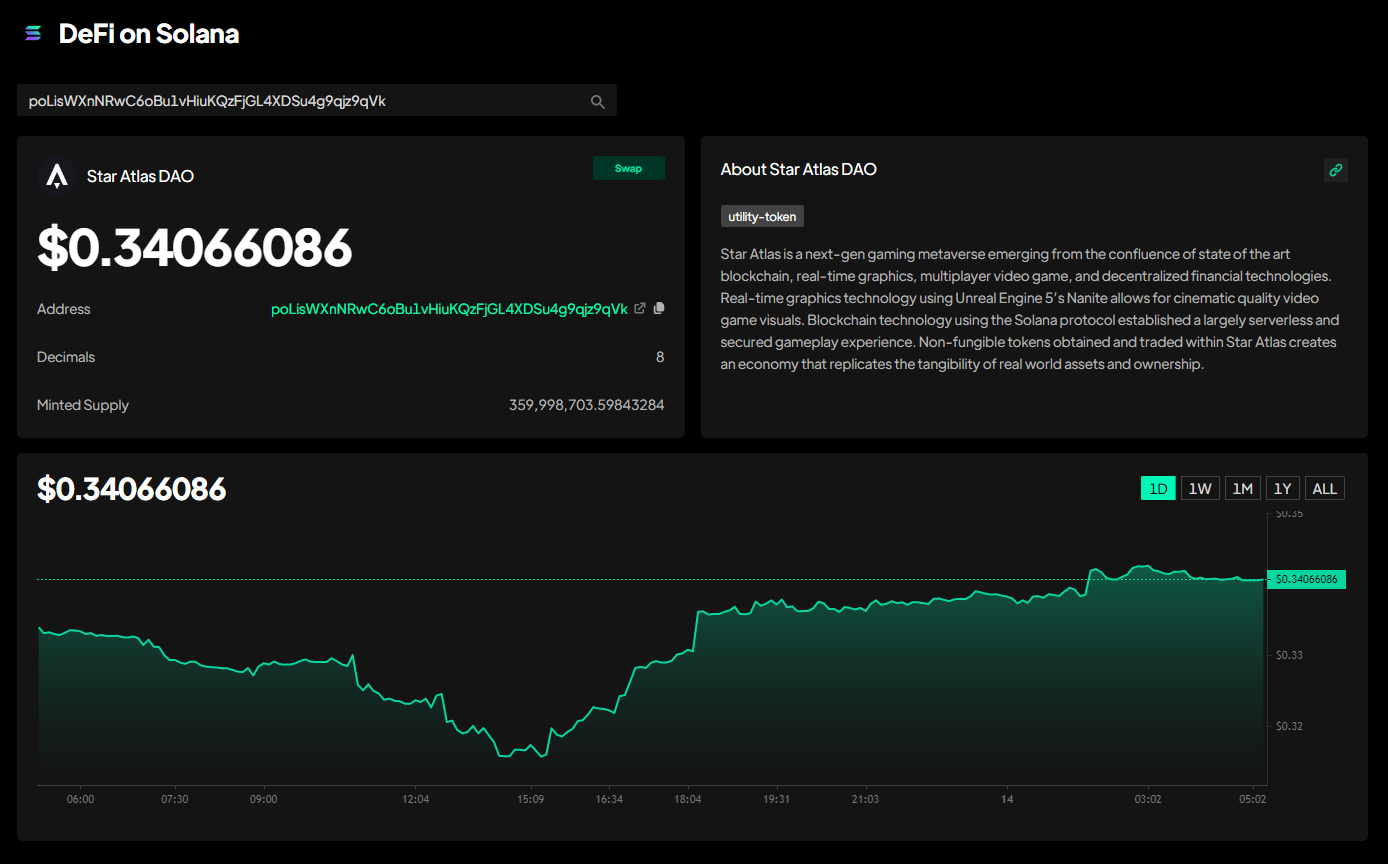Viewport: 1388px width, 864px height.
Task: Click the 18:04 time label on chart axis
Action: click(688, 799)
